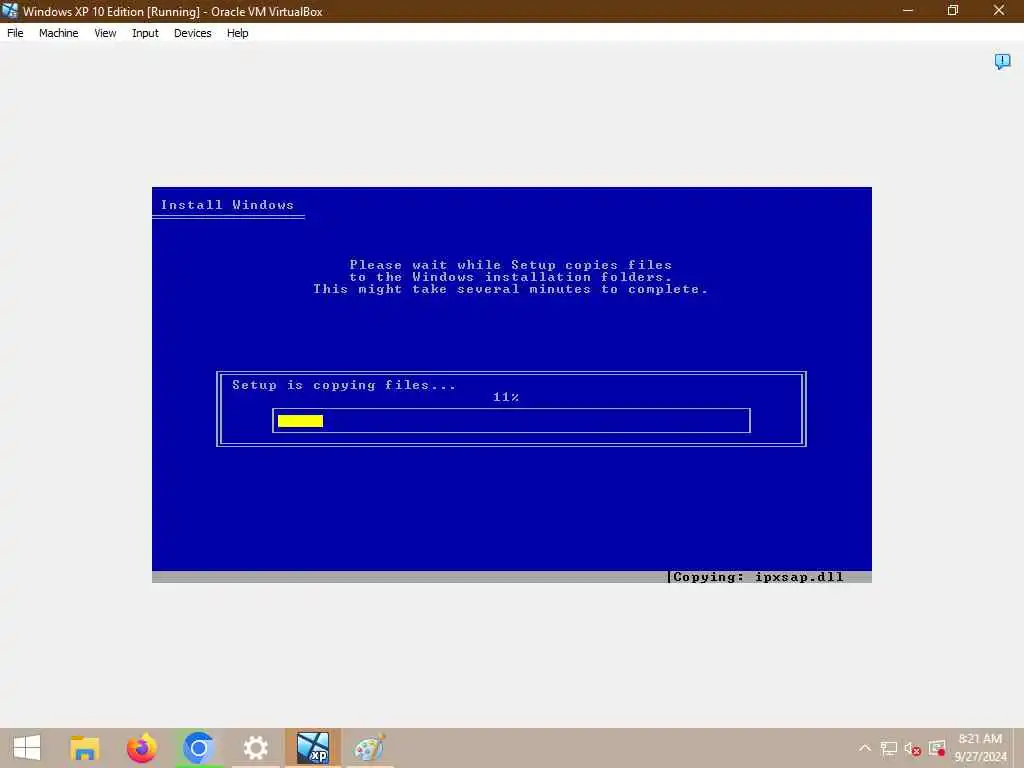Select the VirtualBox XP taskbar icon
Viewport: 1024px width, 768px height.
pyautogui.click(x=313, y=748)
